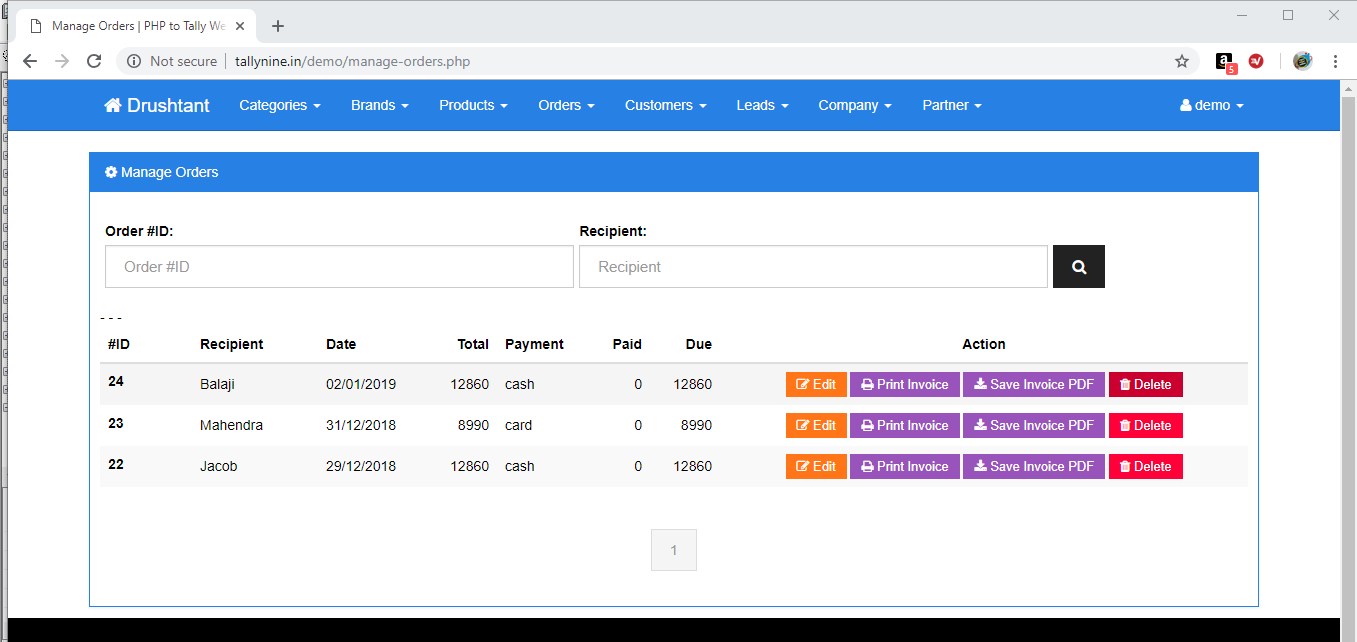Bookmark this page with star icon
The image size is (1357, 642).
(x=1182, y=61)
